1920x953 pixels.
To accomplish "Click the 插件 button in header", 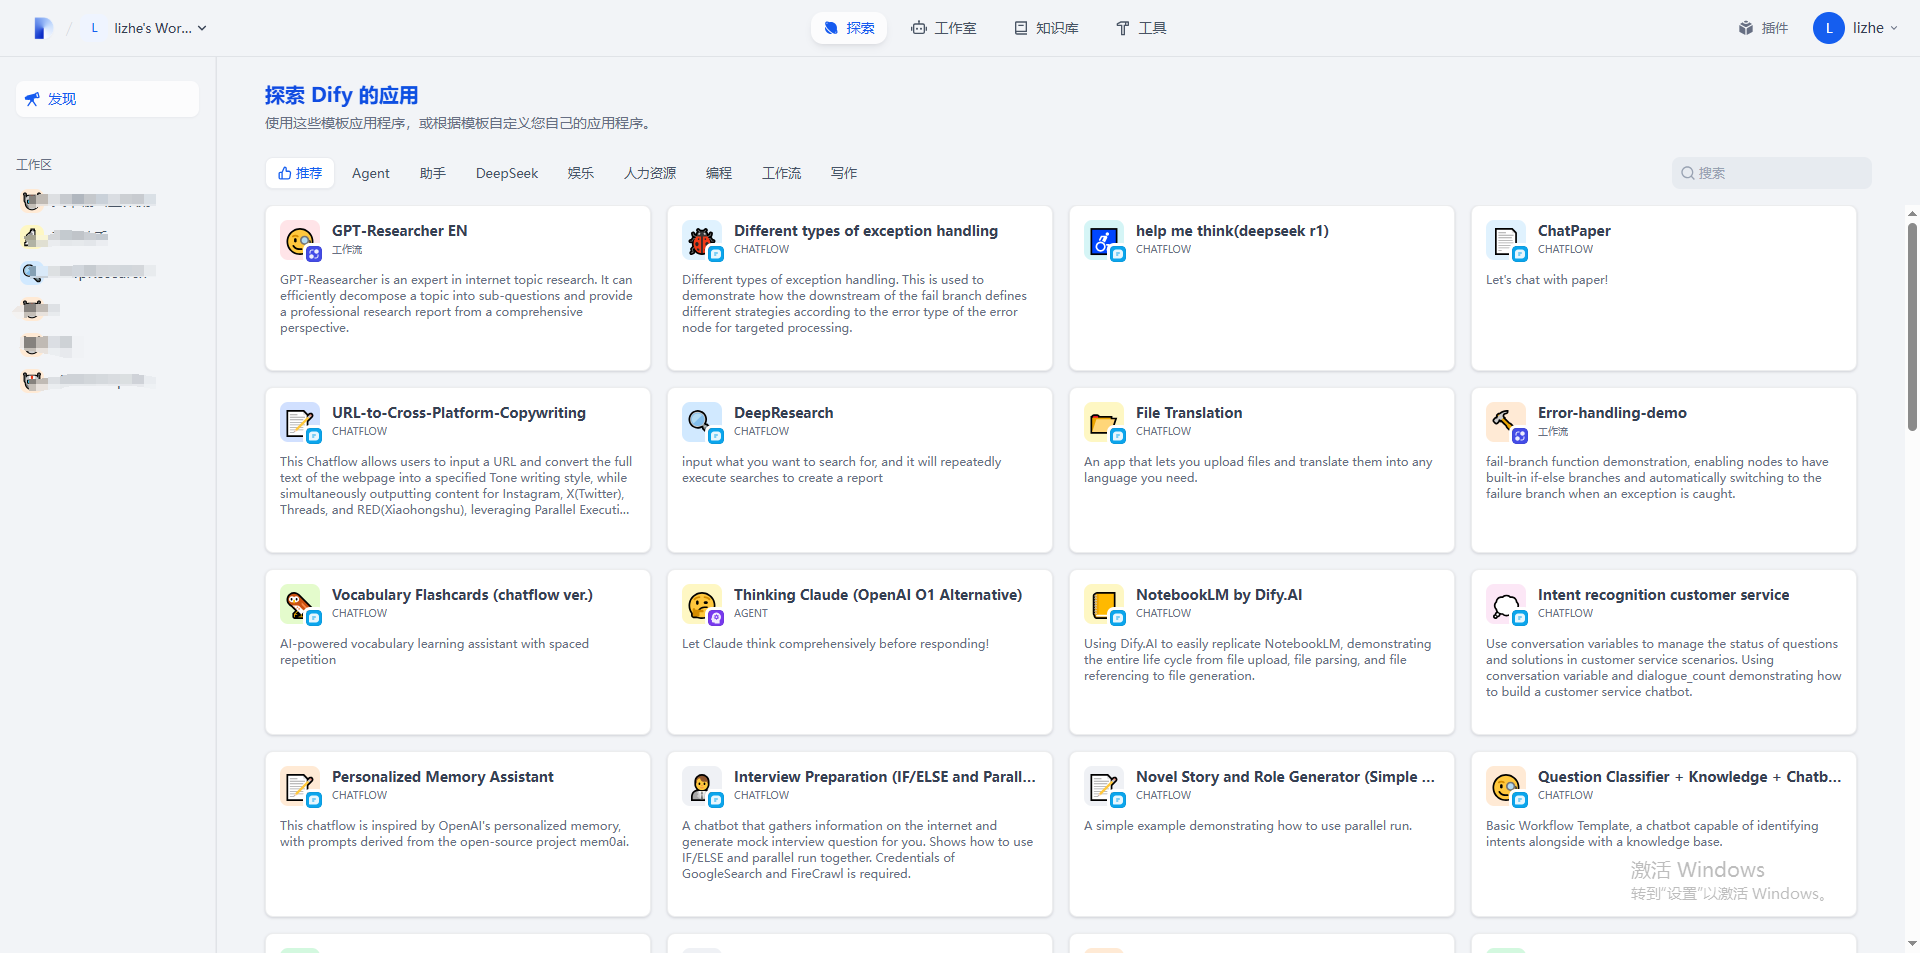I will coord(1763,28).
